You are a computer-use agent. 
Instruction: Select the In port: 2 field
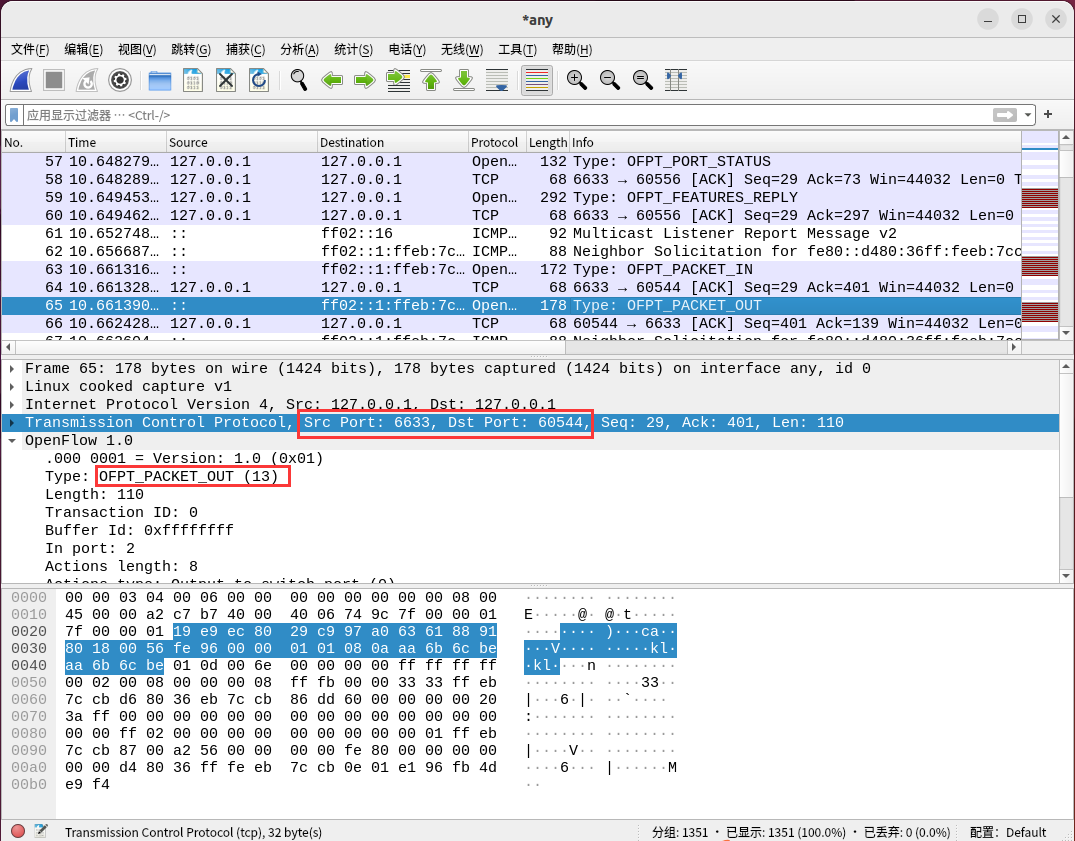coord(90,548)
